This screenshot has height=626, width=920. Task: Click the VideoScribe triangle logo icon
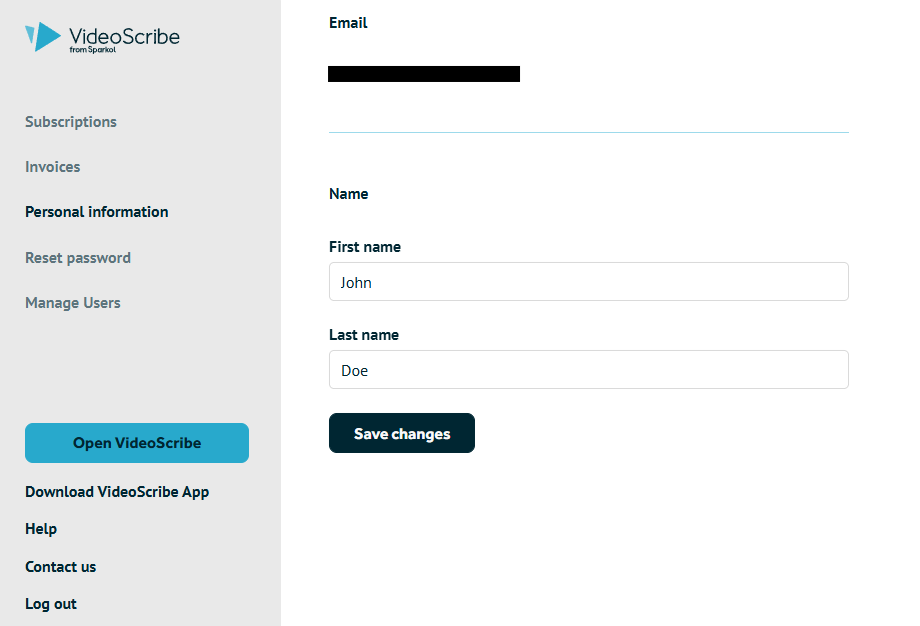coord(43,36)
